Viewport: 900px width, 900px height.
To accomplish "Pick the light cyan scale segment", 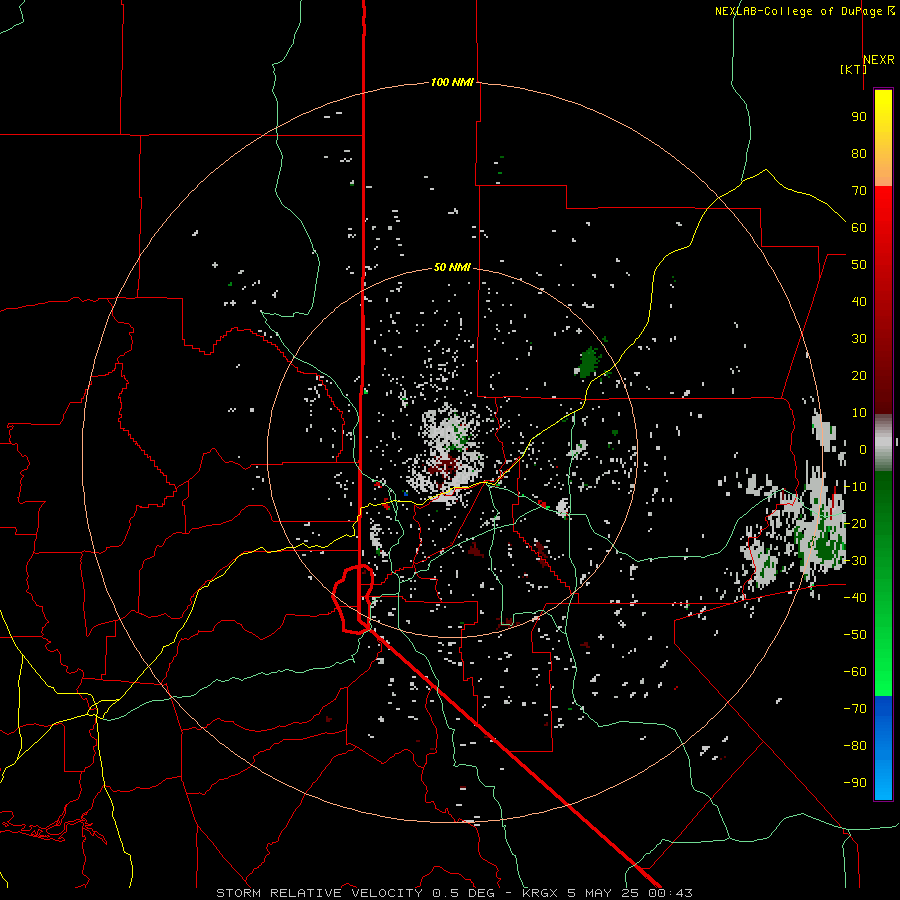I will (883, 781).
